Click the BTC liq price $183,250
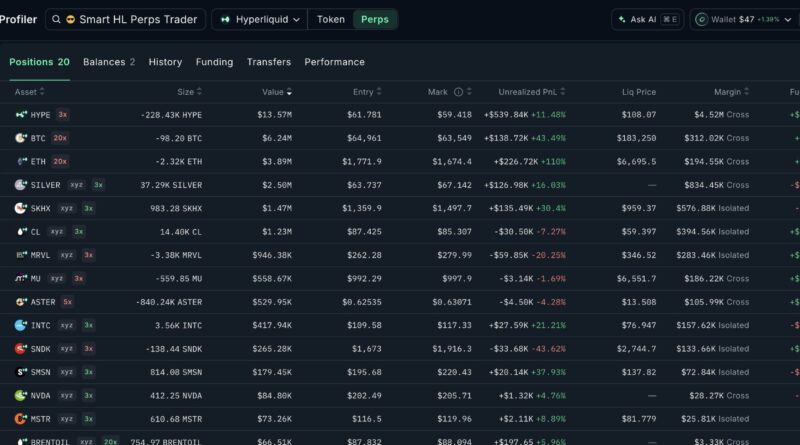 click(x=636, y=138)
